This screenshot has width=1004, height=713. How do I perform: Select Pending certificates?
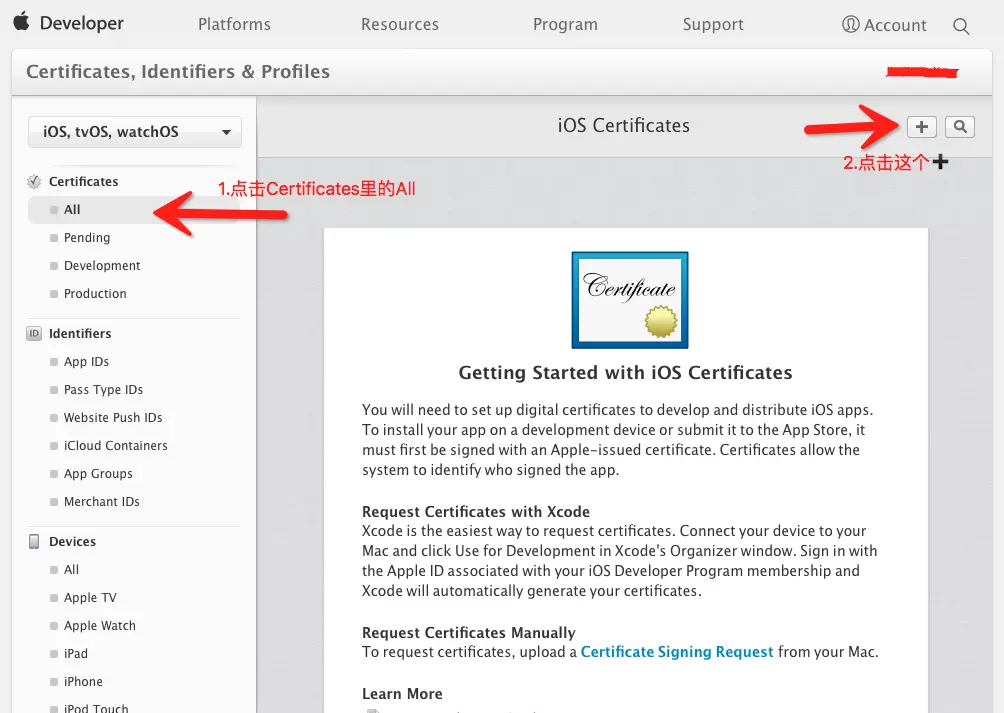pyautogui.click(x=87, y=237)
